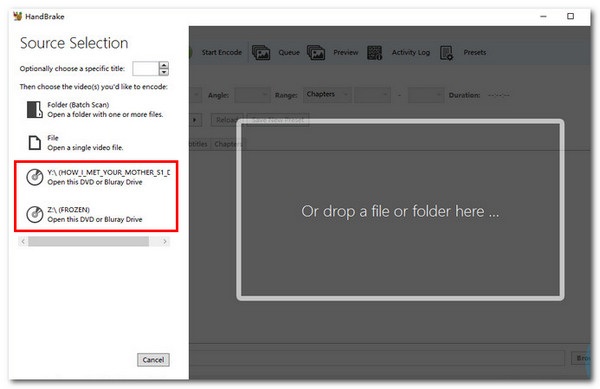Click the HandBrake pineapple logo
This screenshot has width=600, height=389.
click(x=17, y=16)
